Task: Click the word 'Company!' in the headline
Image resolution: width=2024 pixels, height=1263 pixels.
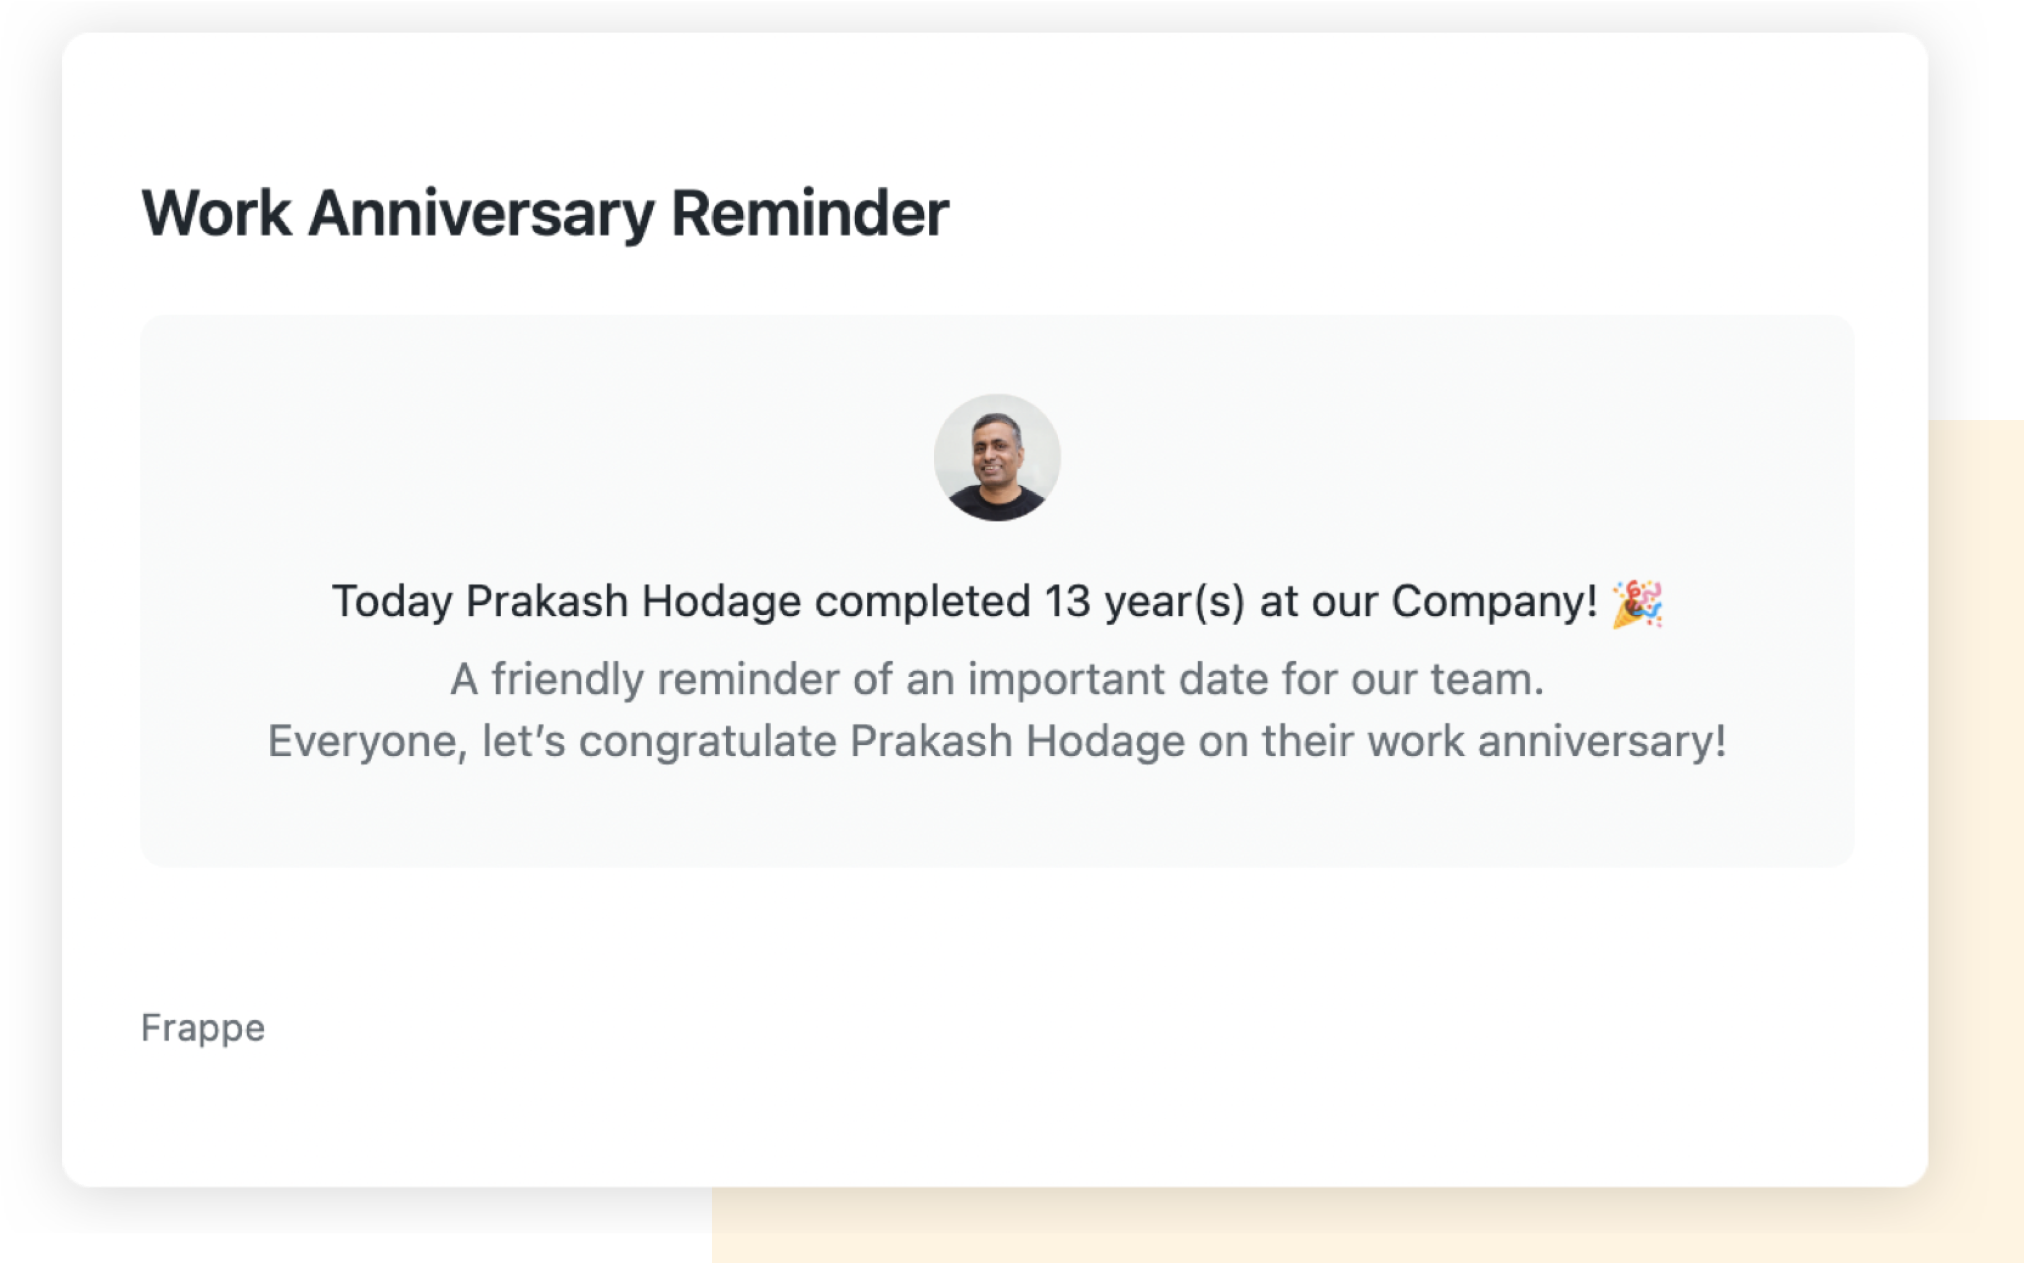Action: (x=1494, y=601)
